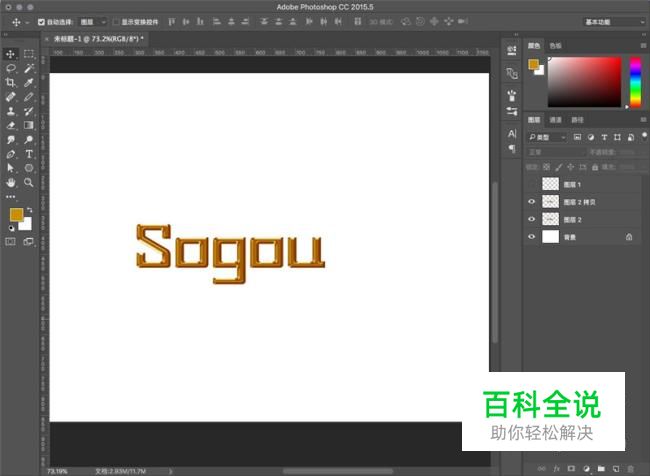Filter layers by shape layers
Screen dimensions: 650x476
click(617, 137)
